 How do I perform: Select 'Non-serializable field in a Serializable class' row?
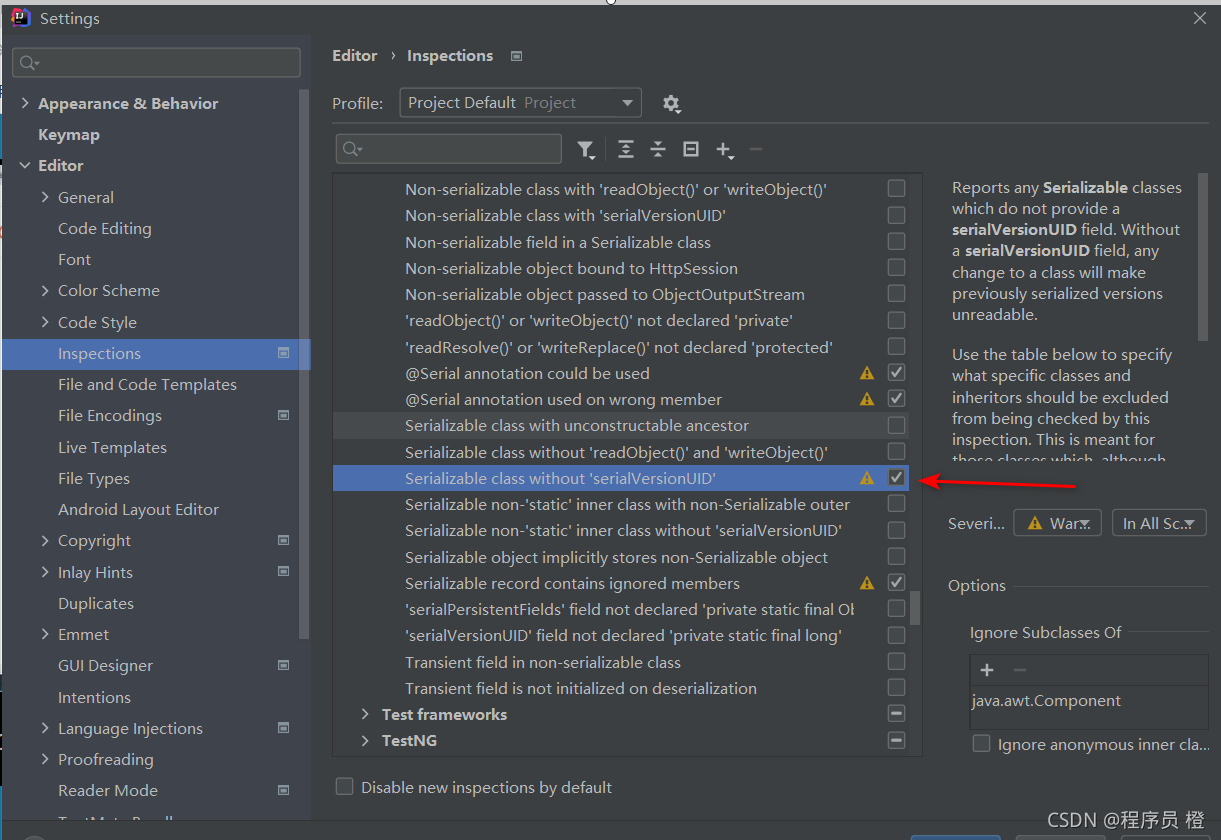pyautogui.click(x=620, y=242)
